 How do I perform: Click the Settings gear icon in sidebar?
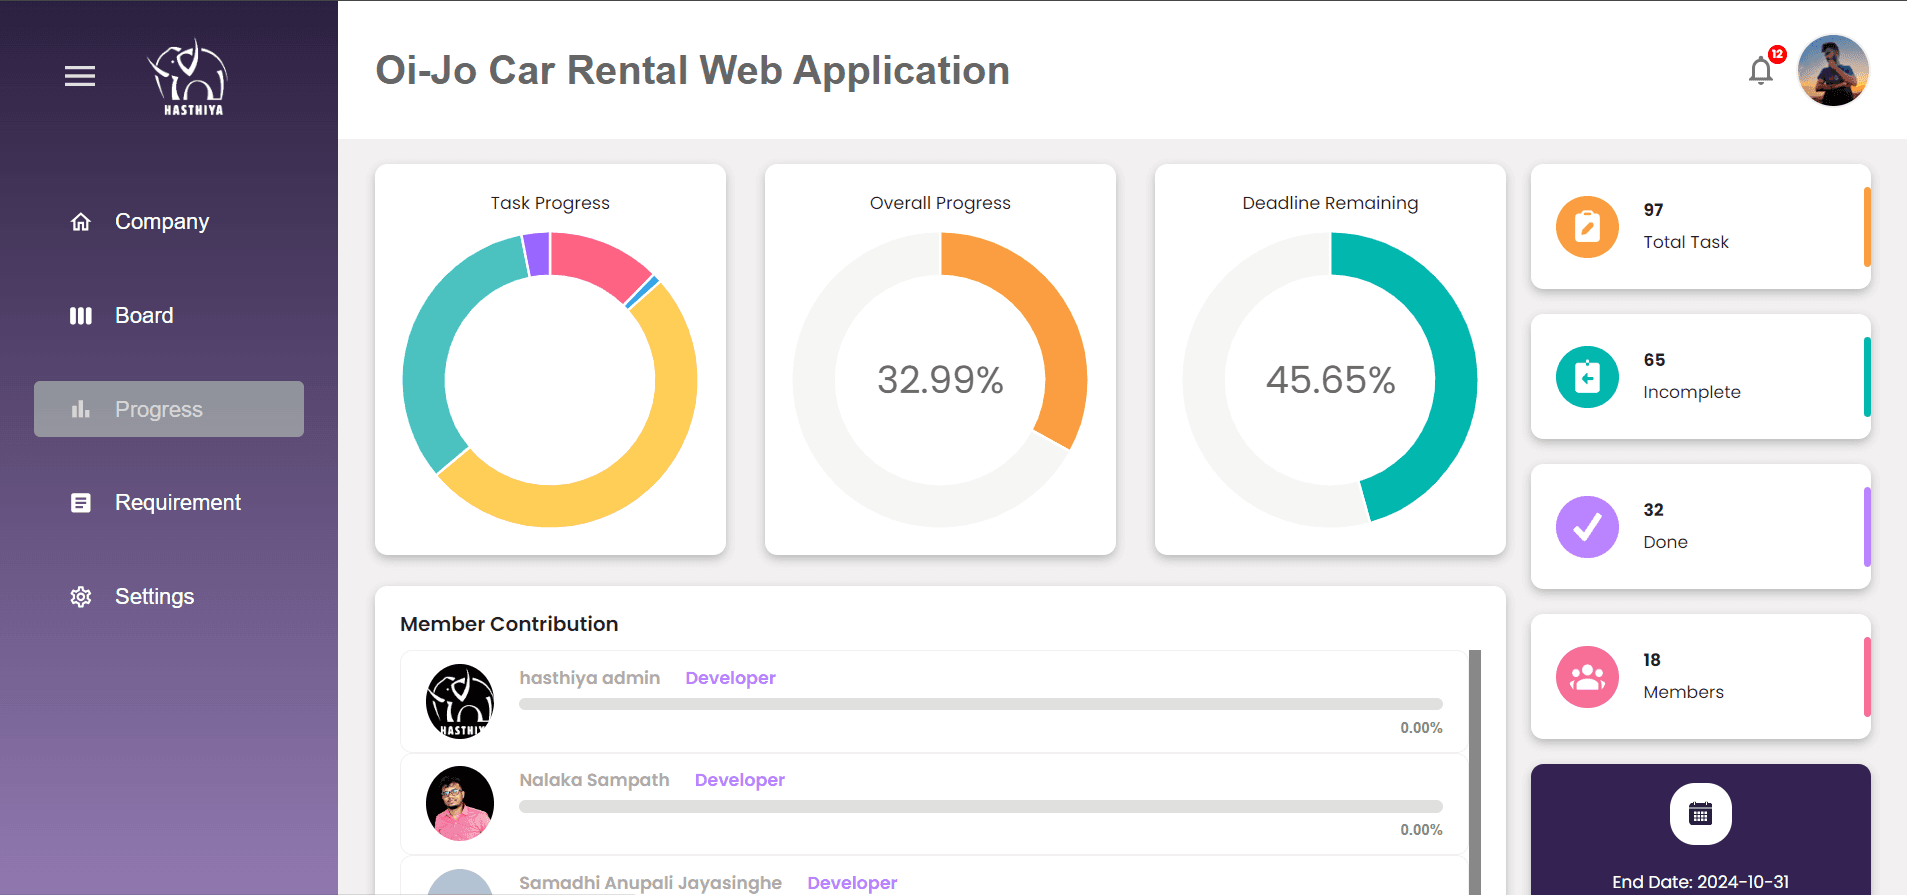(81, 597)
